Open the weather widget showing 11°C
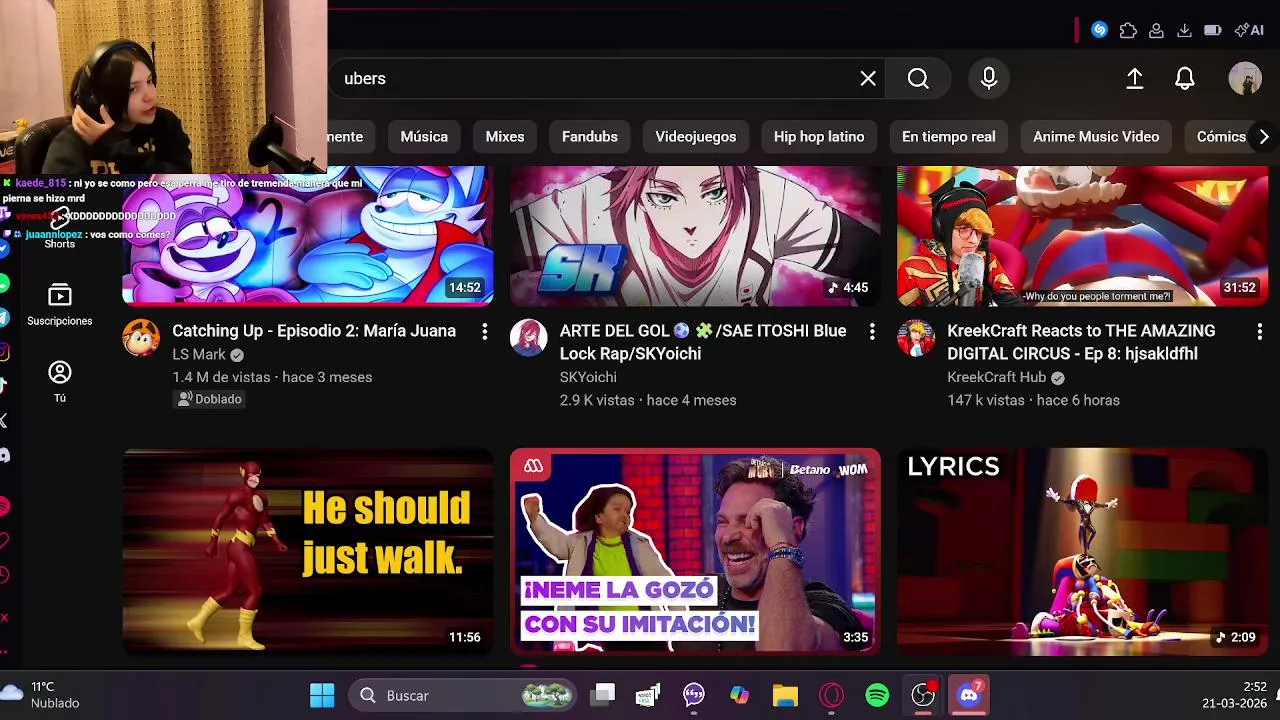This screenshot has height=720, width=1280. [x=41, y=695]
